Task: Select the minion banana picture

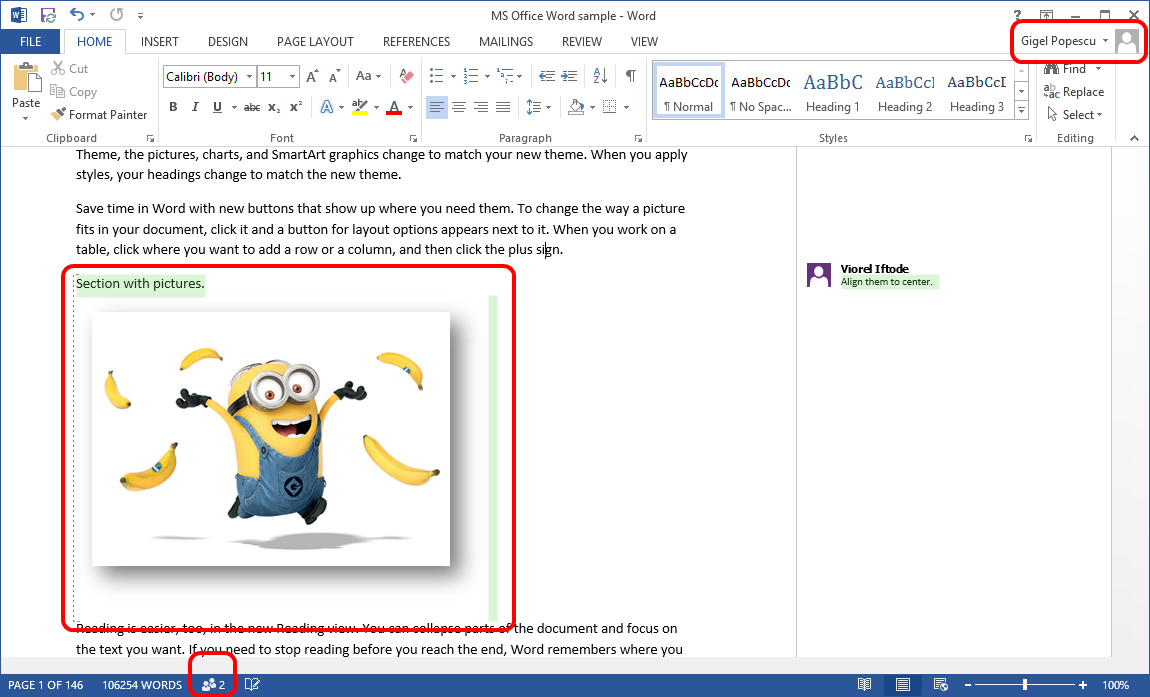Action: pos(271,439)
